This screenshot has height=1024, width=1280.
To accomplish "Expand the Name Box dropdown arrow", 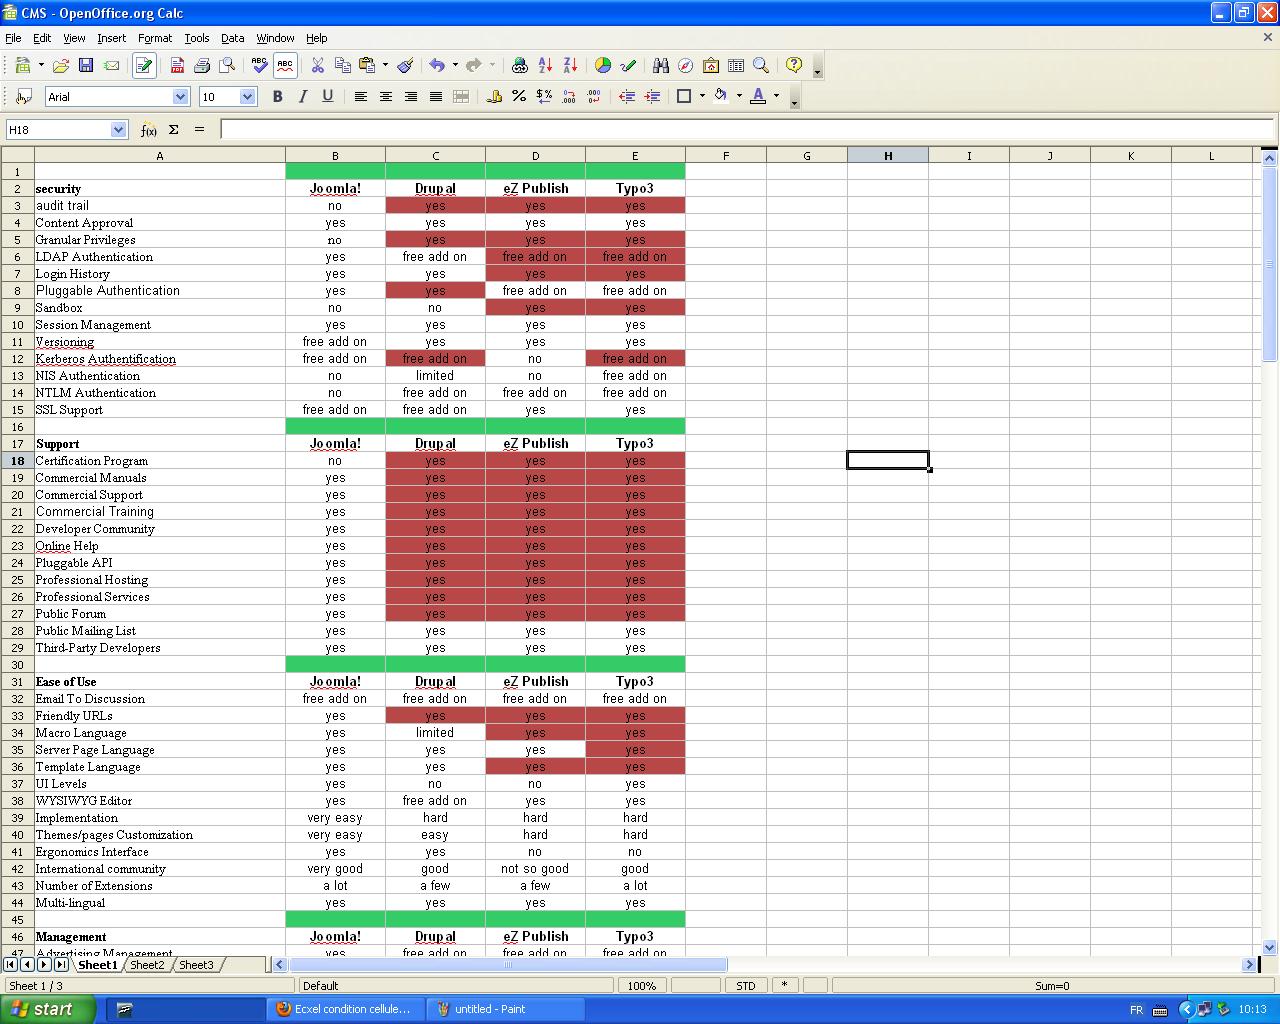I will [118, 129].
